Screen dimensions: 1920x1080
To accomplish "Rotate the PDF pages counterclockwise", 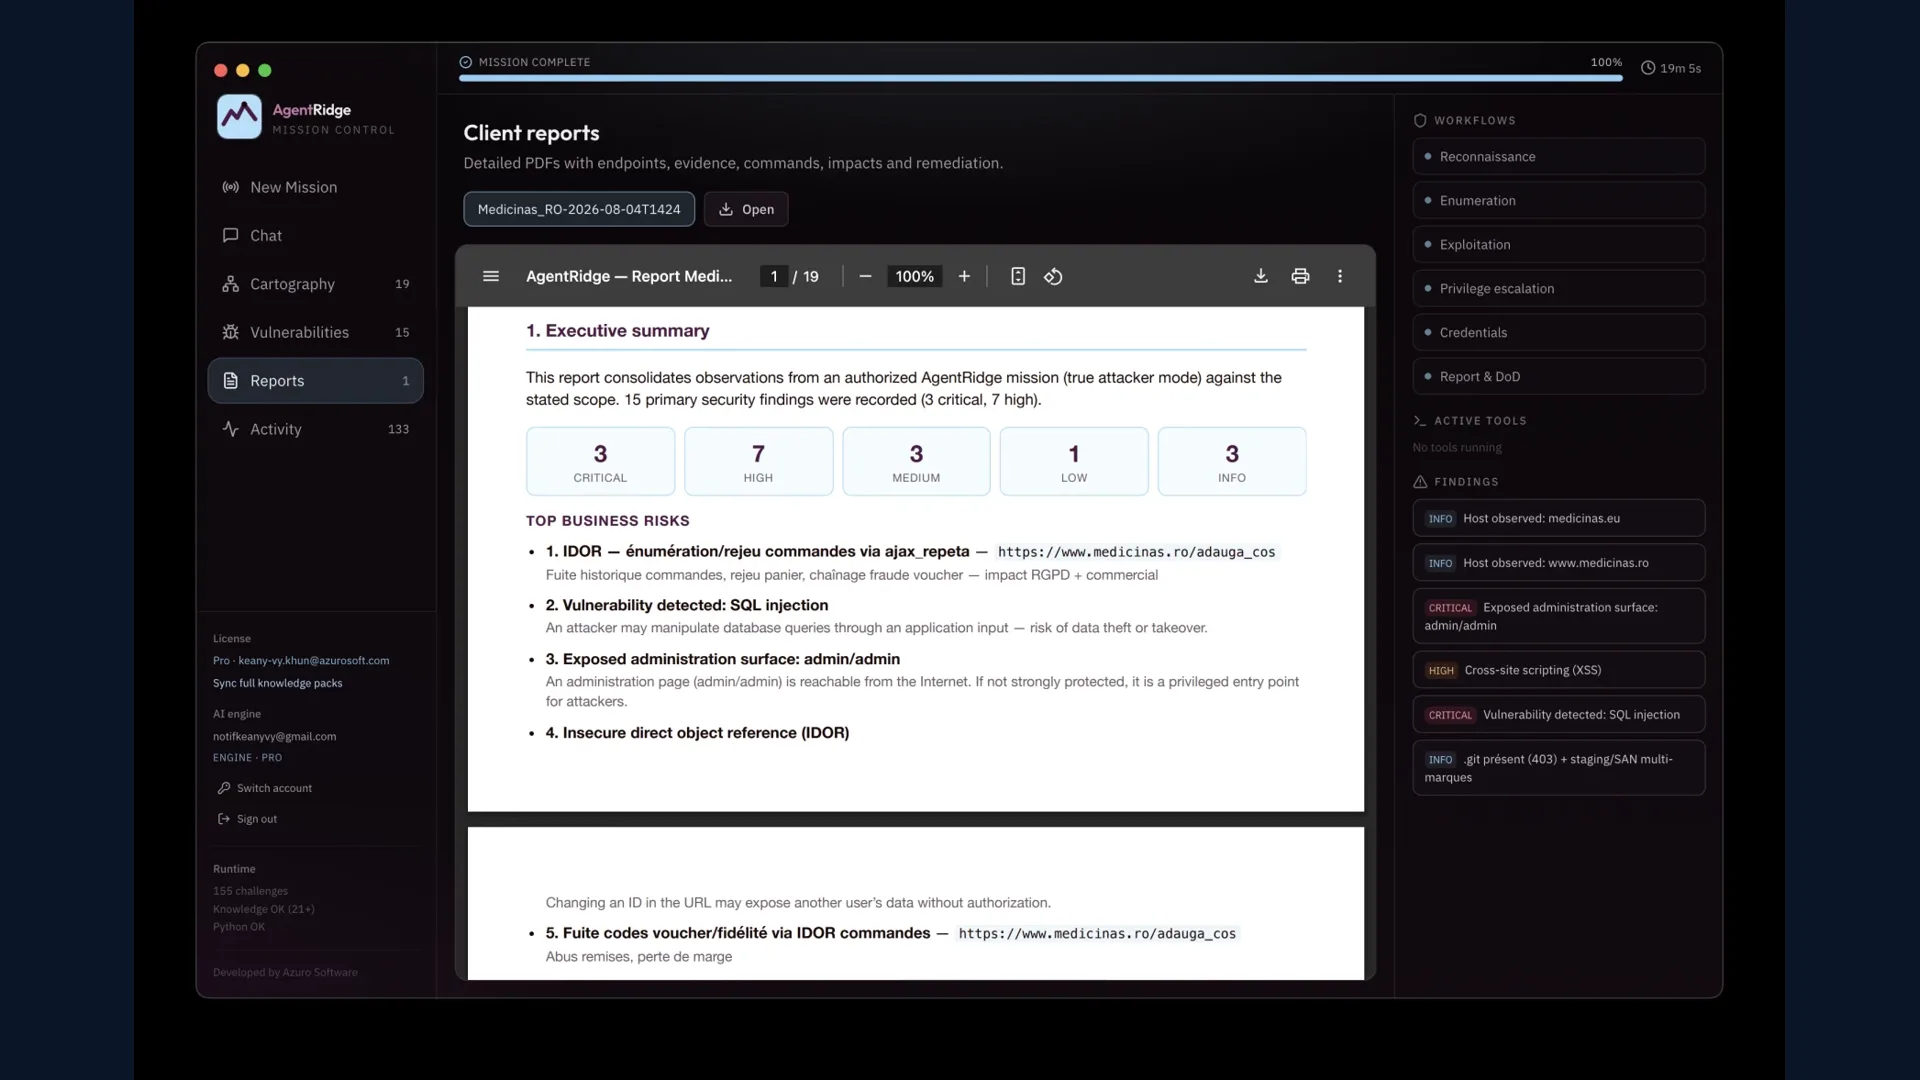I will click(1053, 276).
